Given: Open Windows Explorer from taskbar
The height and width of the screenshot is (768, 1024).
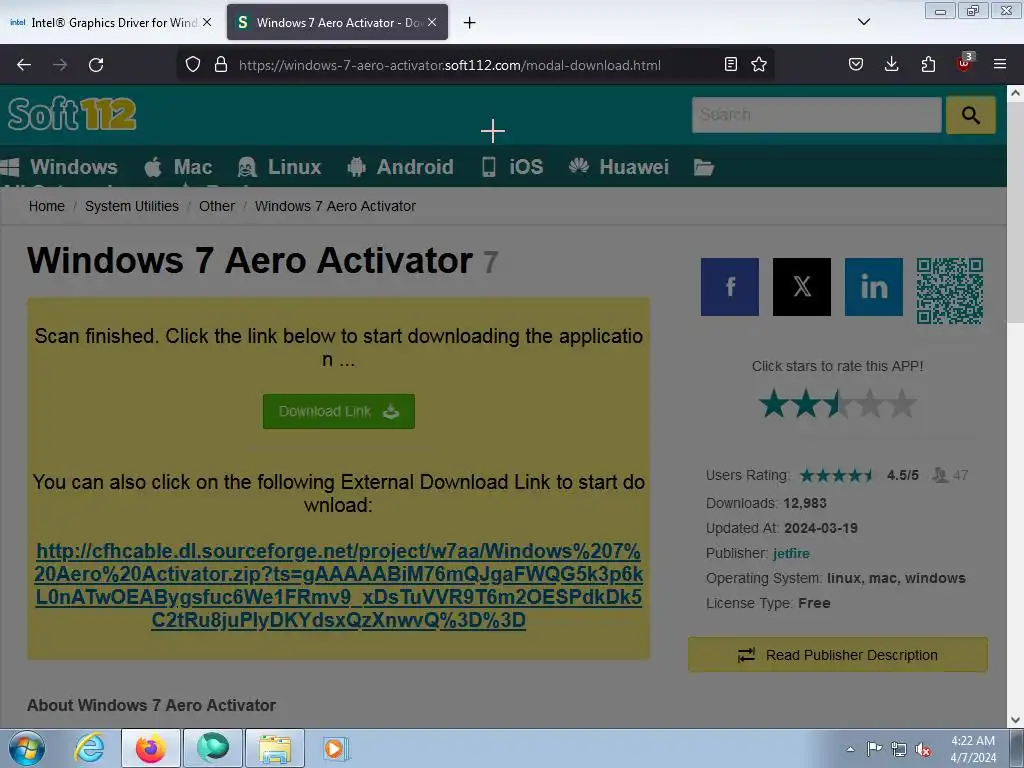Looking at the screenshot, I should pyautogui.click(x=275, y=748).
